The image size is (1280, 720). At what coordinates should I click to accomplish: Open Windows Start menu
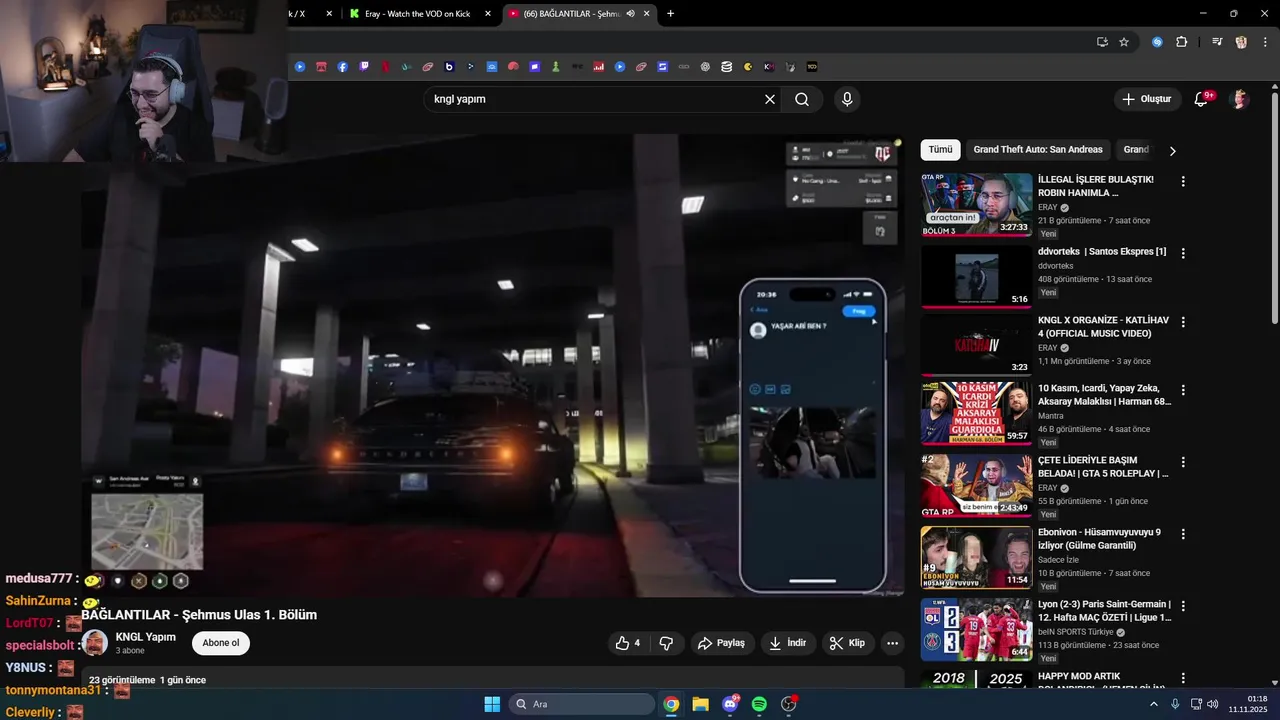coord(492,704)
